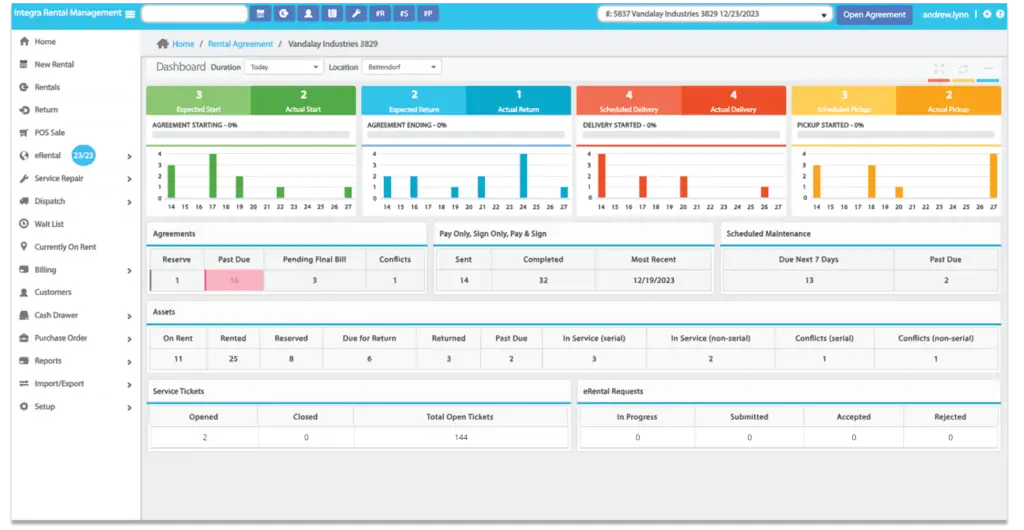This screenshot has width=1024, height=530.
Task: Open settings with the gear icon by andrew.lynn
Action: (987, 14)
